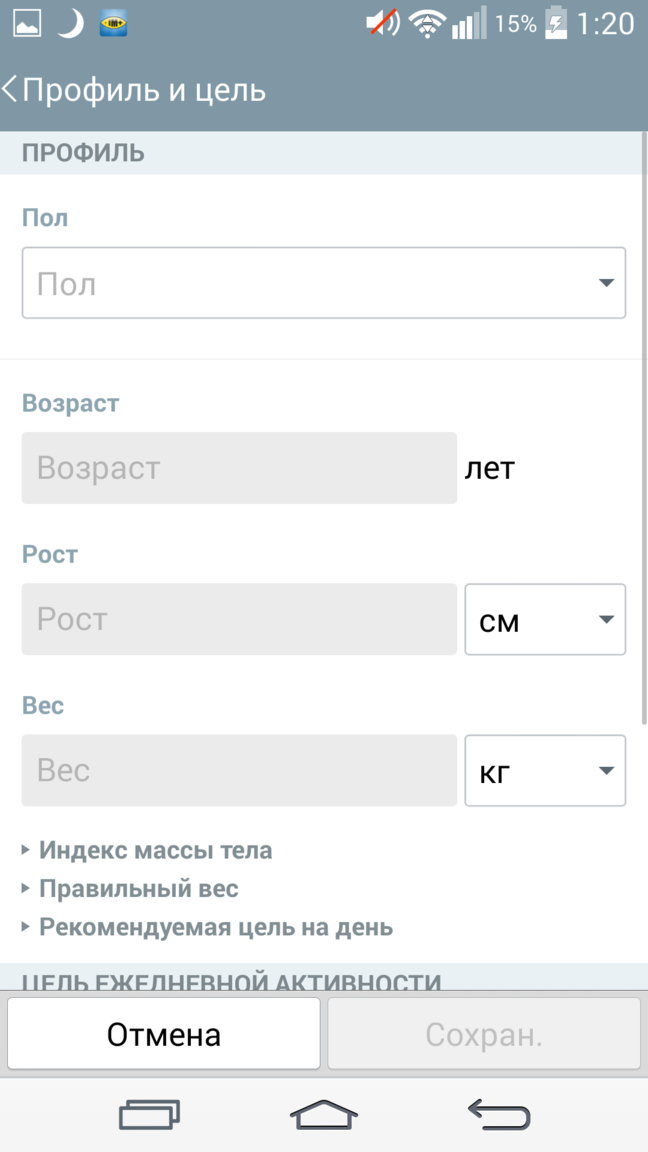Screen dimensions: 648x1152
Task: Tap the muted sound icon
Action: 383,24
